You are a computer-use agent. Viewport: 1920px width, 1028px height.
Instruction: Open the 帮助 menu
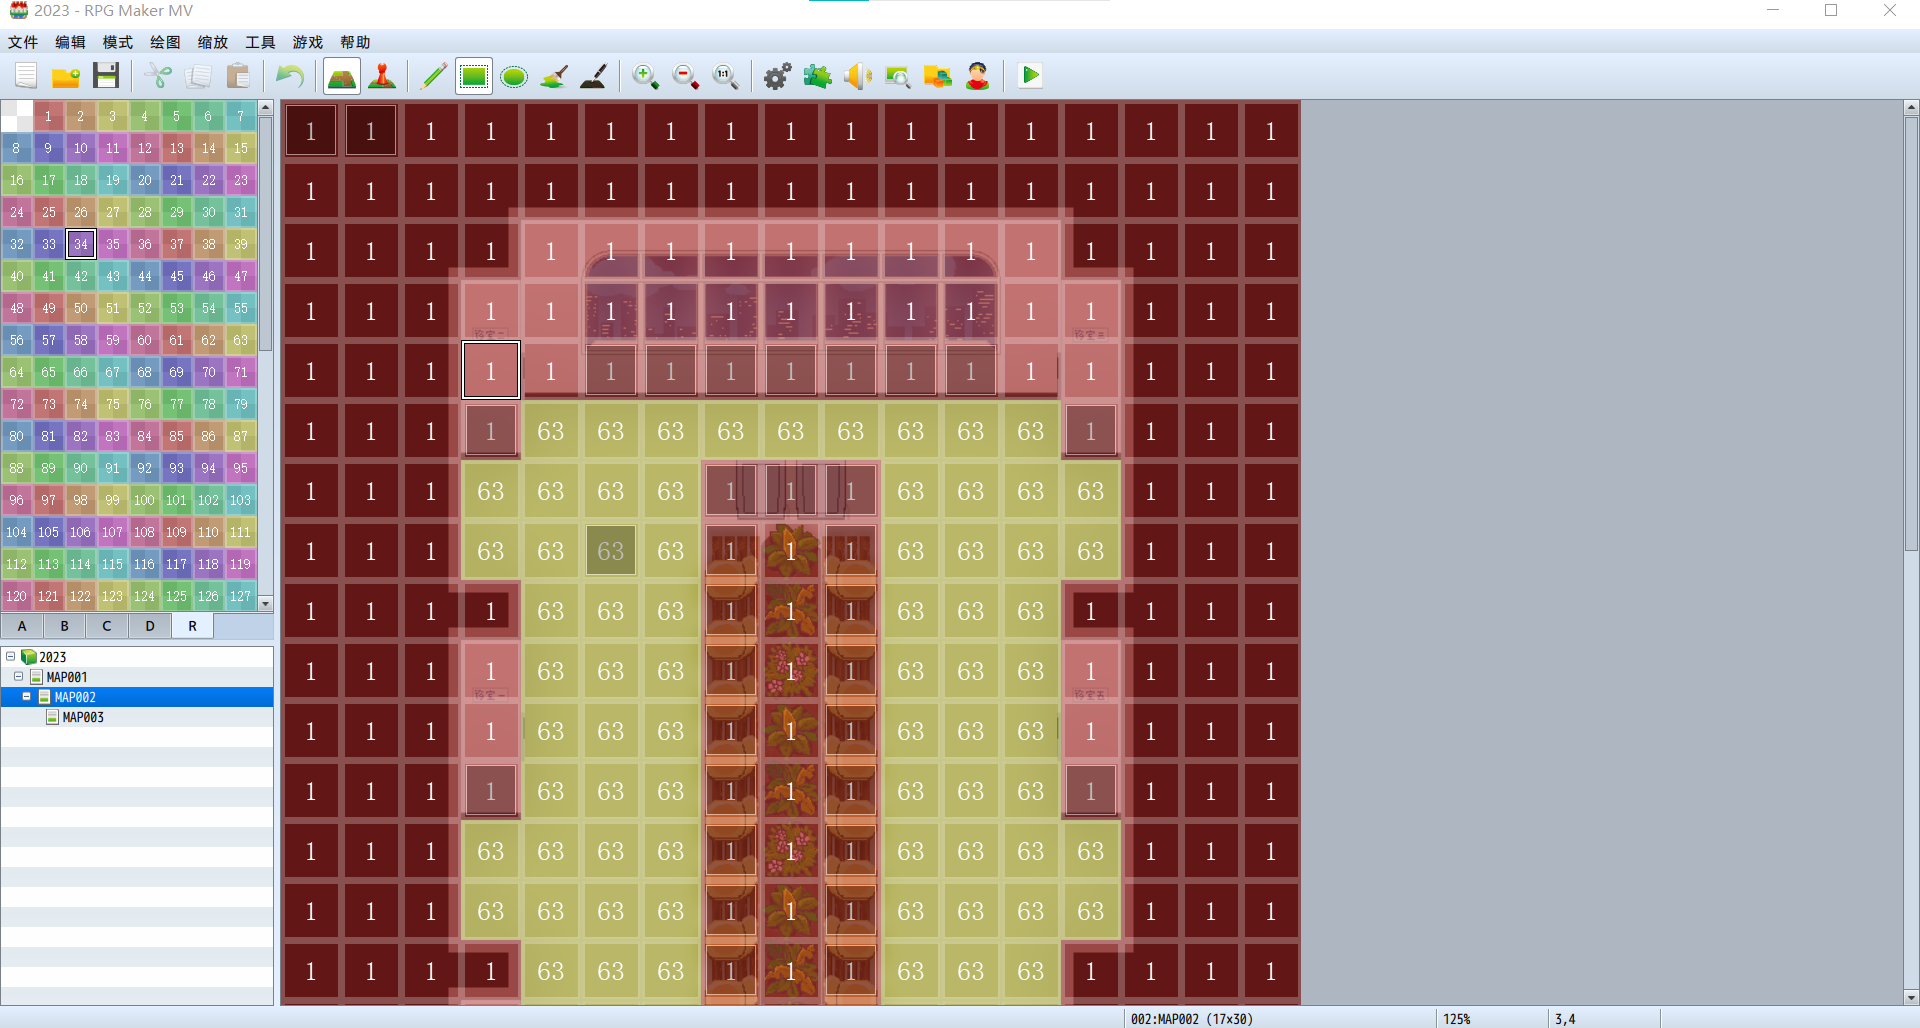point(355,42)
